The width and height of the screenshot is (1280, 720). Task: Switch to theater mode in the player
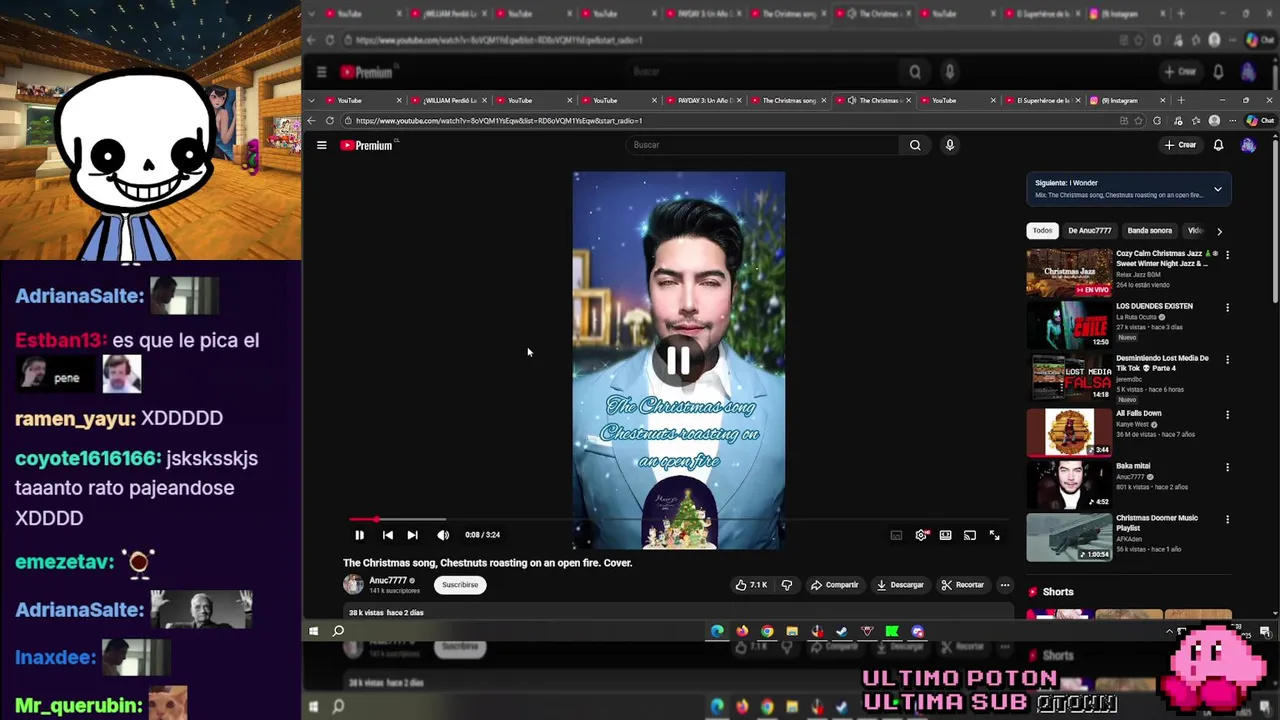(945, 535)
